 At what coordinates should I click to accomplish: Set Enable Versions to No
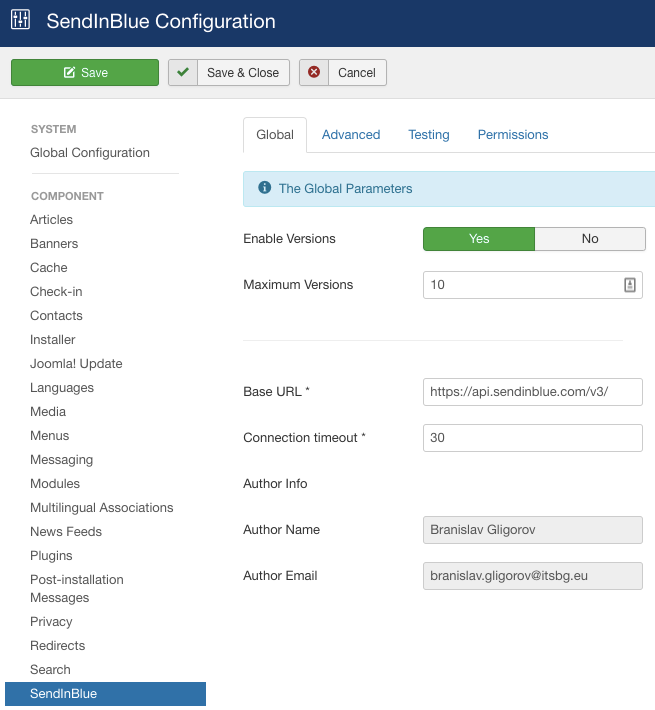pos(590,239)
